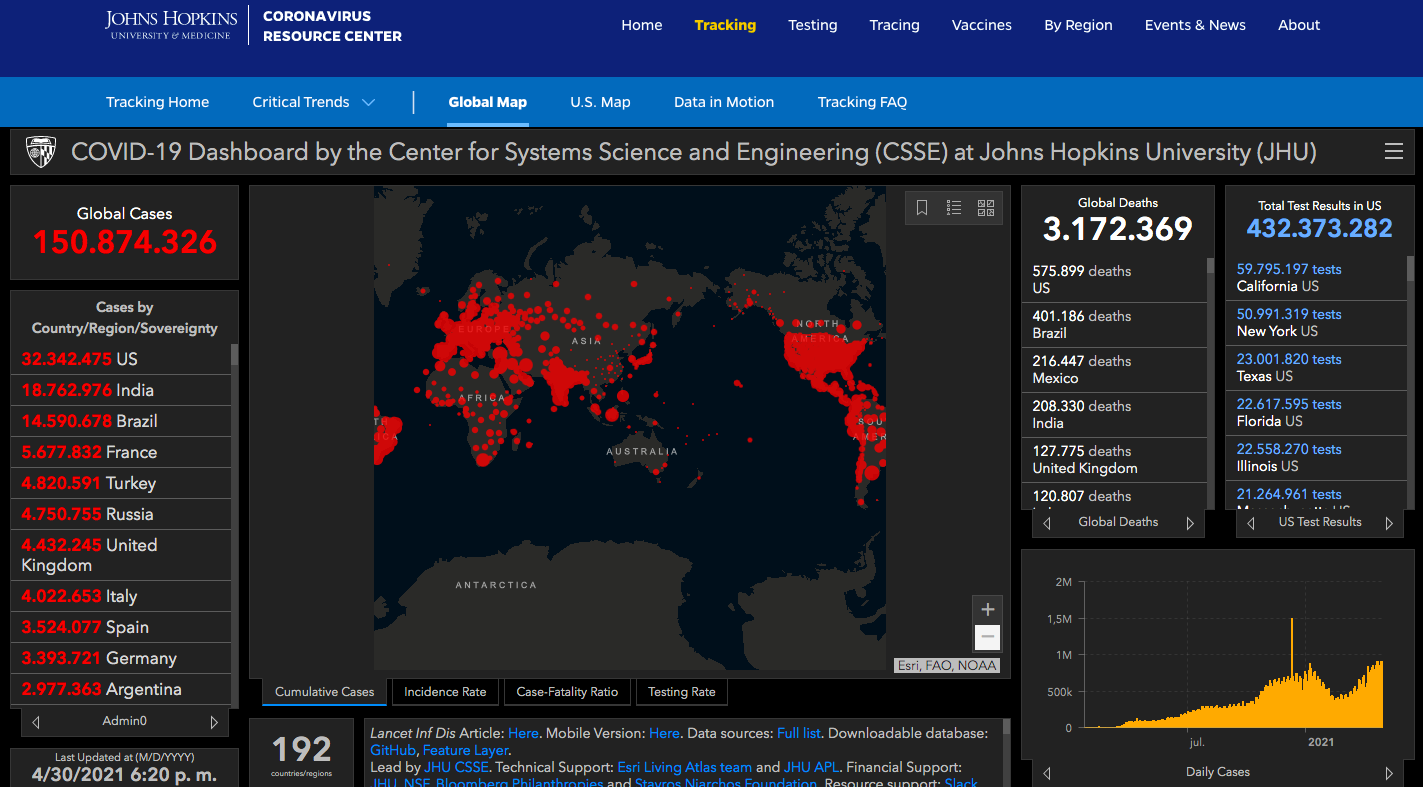The width and height of the screenshot is (1423, 787).
Task: Open the U.S. Map page
Action: pyautogui.click(x=600, y=102)
